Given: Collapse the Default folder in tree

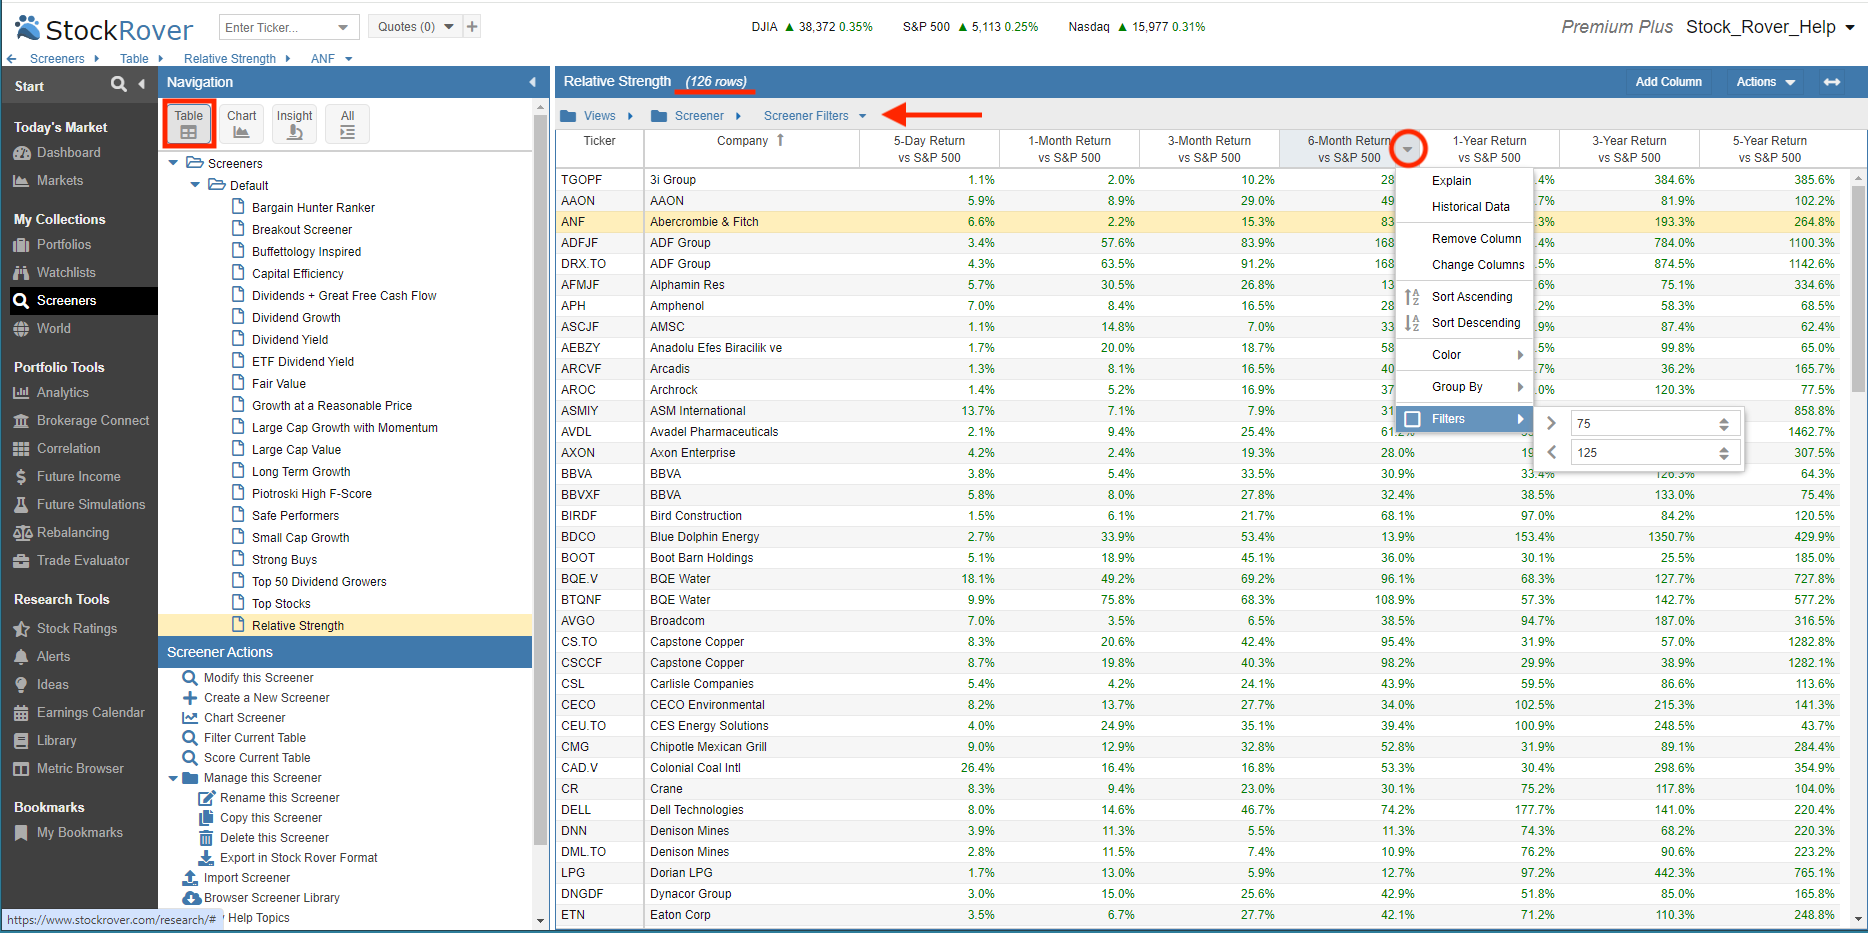Looking at the screenshot, I should (x=195, y=185).
